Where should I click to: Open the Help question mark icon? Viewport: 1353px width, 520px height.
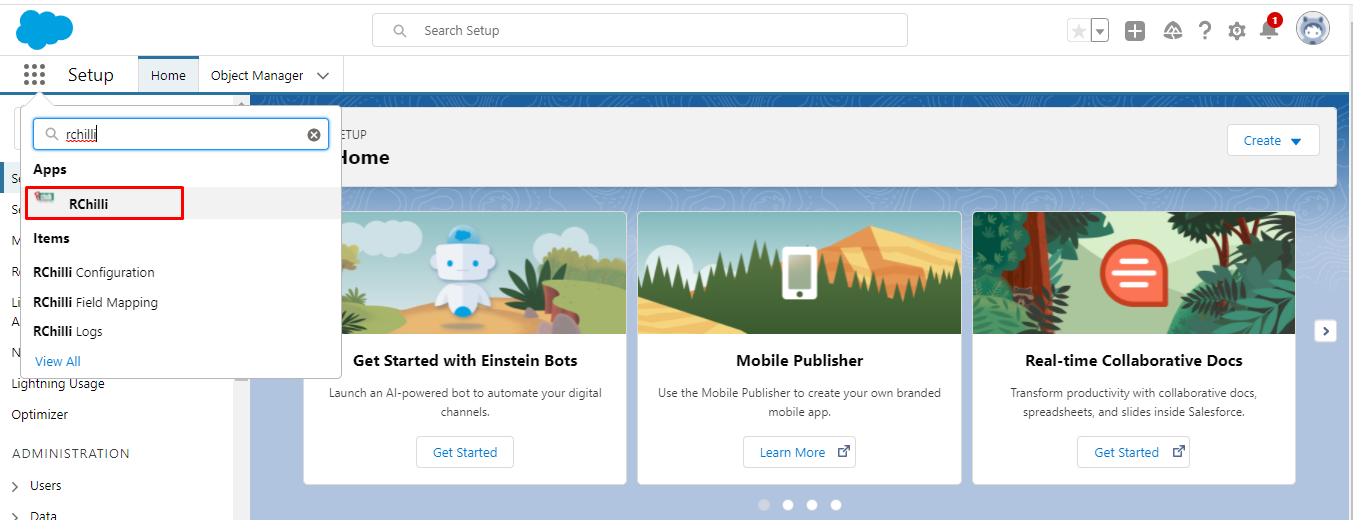pyautogui.click(x=1205, y=31)
